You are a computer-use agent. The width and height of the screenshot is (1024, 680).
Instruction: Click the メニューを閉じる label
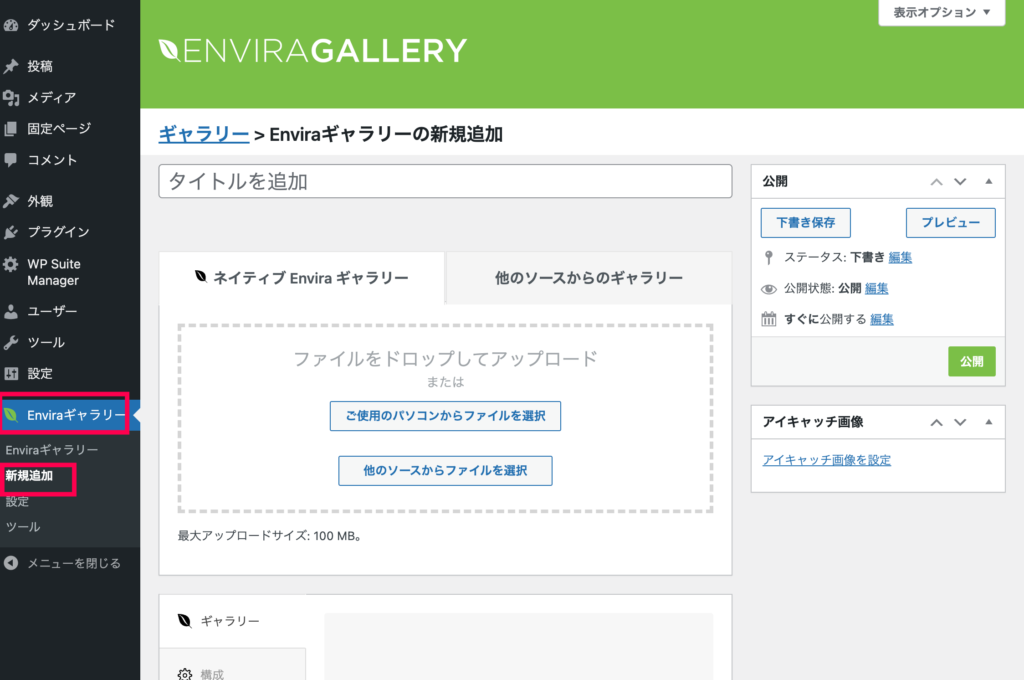(x=74, y=563)
